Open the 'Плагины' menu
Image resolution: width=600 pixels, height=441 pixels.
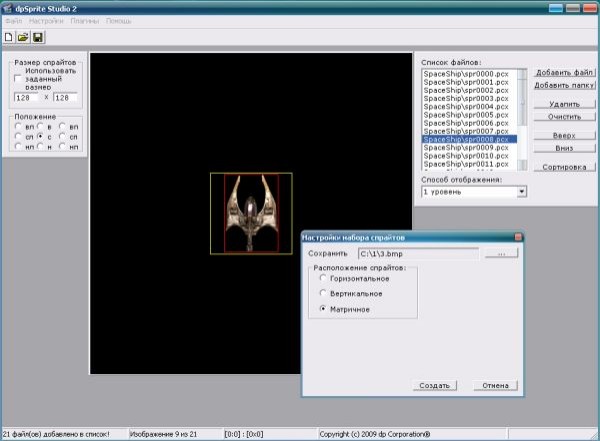point(85,21)
